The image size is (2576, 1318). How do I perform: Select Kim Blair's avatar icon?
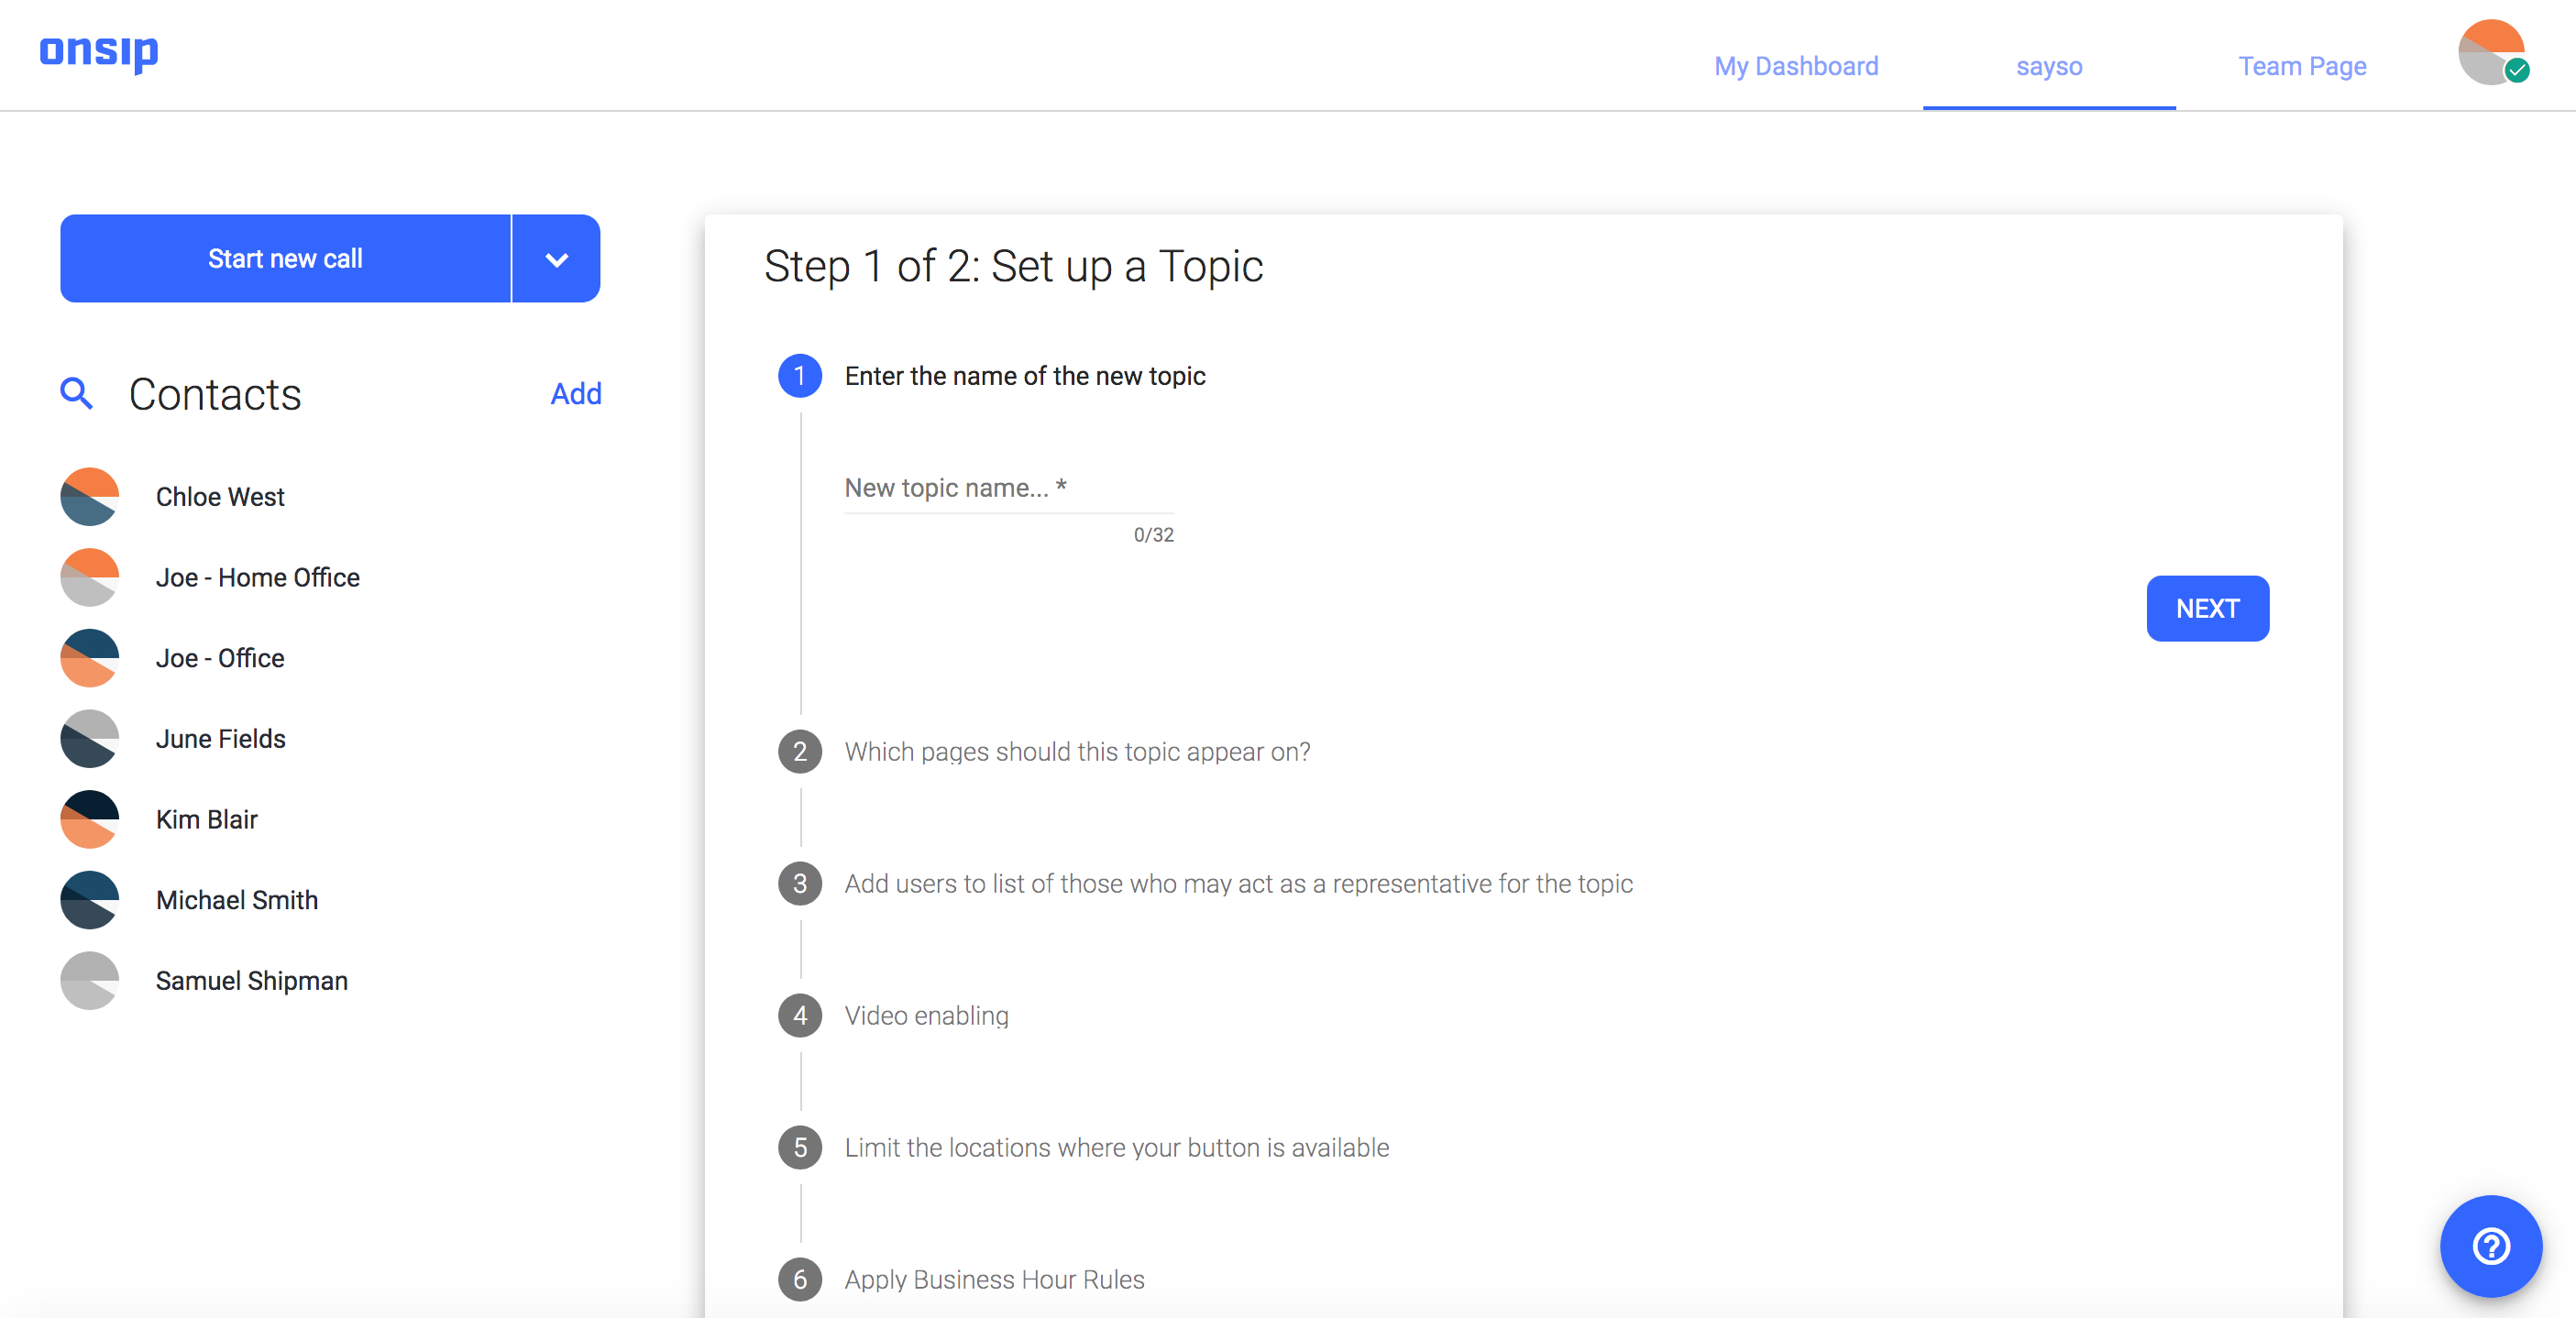(90, 820)
